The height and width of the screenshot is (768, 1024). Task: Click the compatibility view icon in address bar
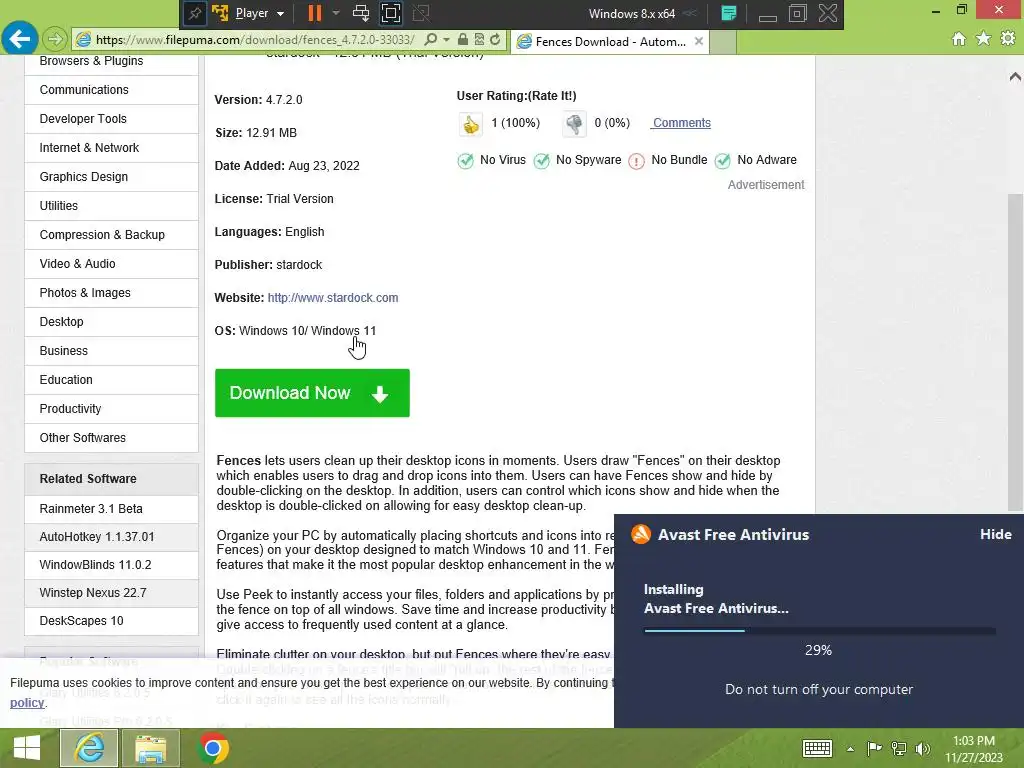479,40
